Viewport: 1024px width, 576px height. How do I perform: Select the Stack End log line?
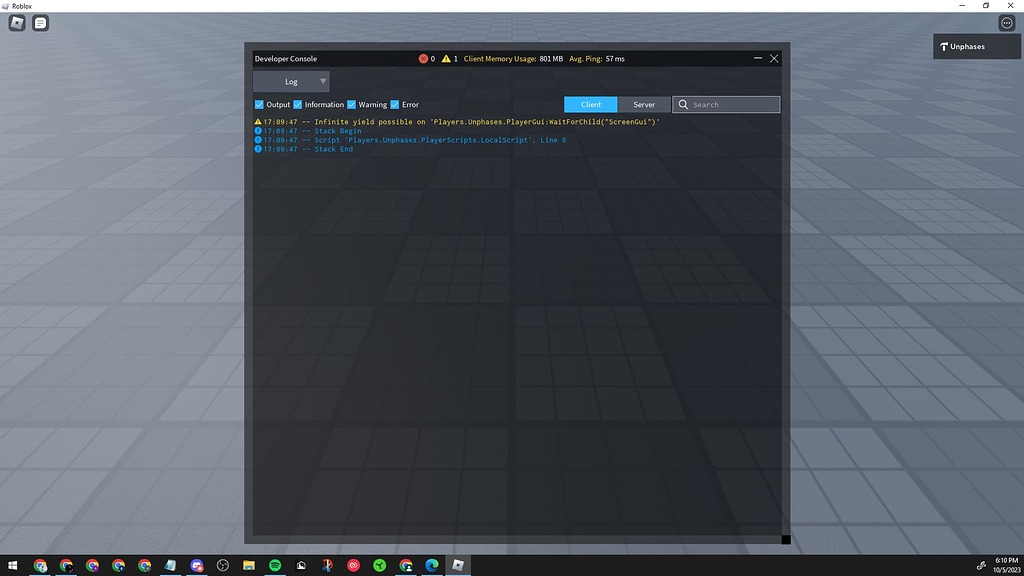304,149
